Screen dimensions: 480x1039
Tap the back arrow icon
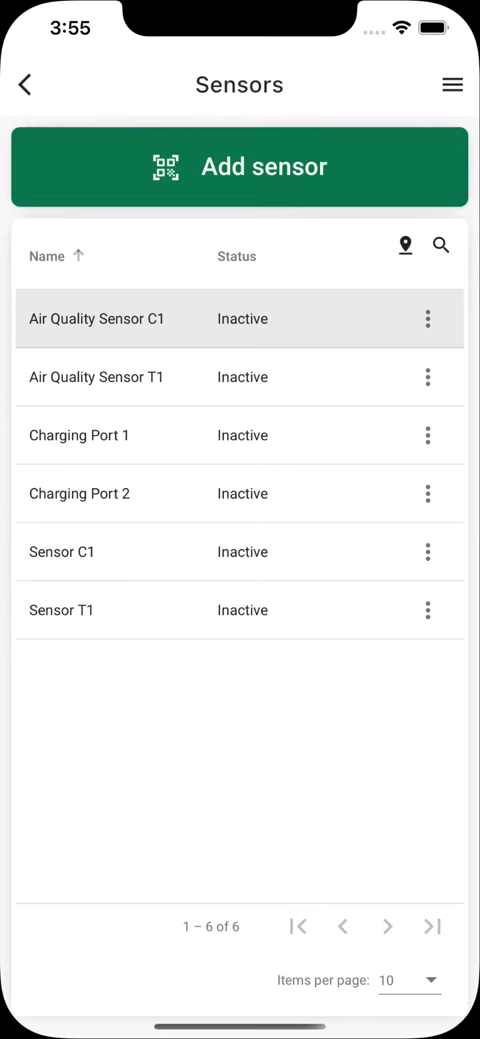click(25, 85)
